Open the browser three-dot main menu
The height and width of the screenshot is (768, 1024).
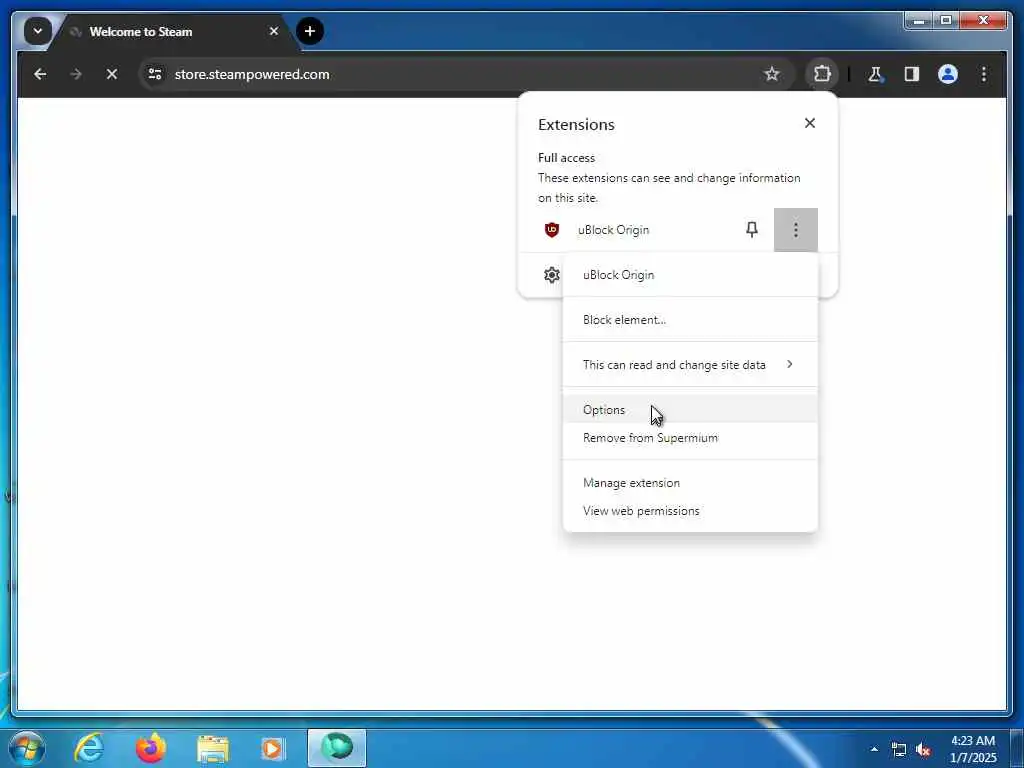click(x=984, y=74)
